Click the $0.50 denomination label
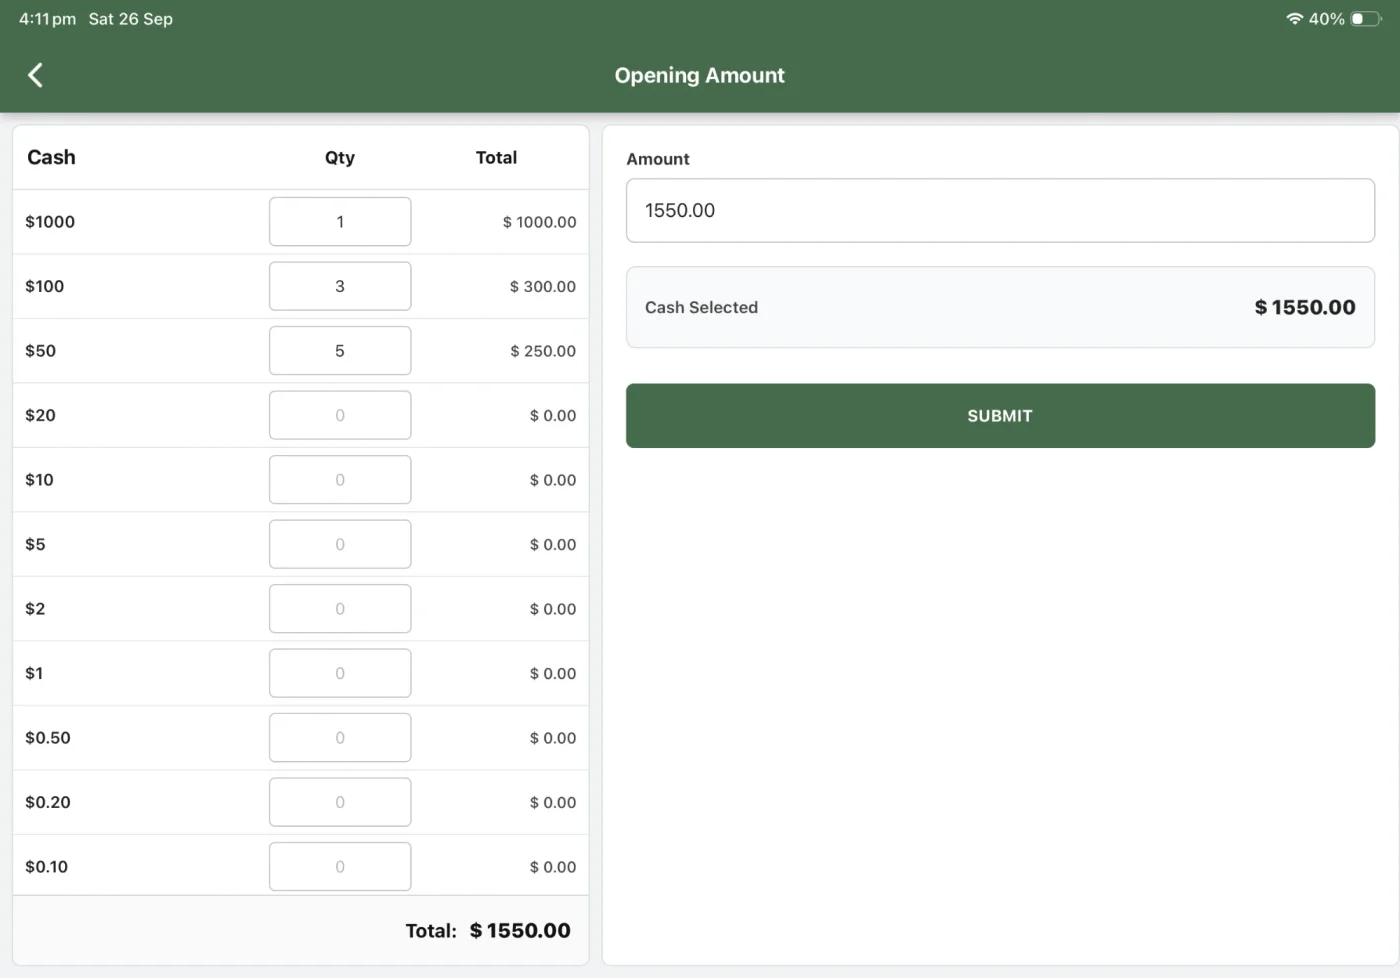Screen dimensions: 1400x978 (48, 738)
